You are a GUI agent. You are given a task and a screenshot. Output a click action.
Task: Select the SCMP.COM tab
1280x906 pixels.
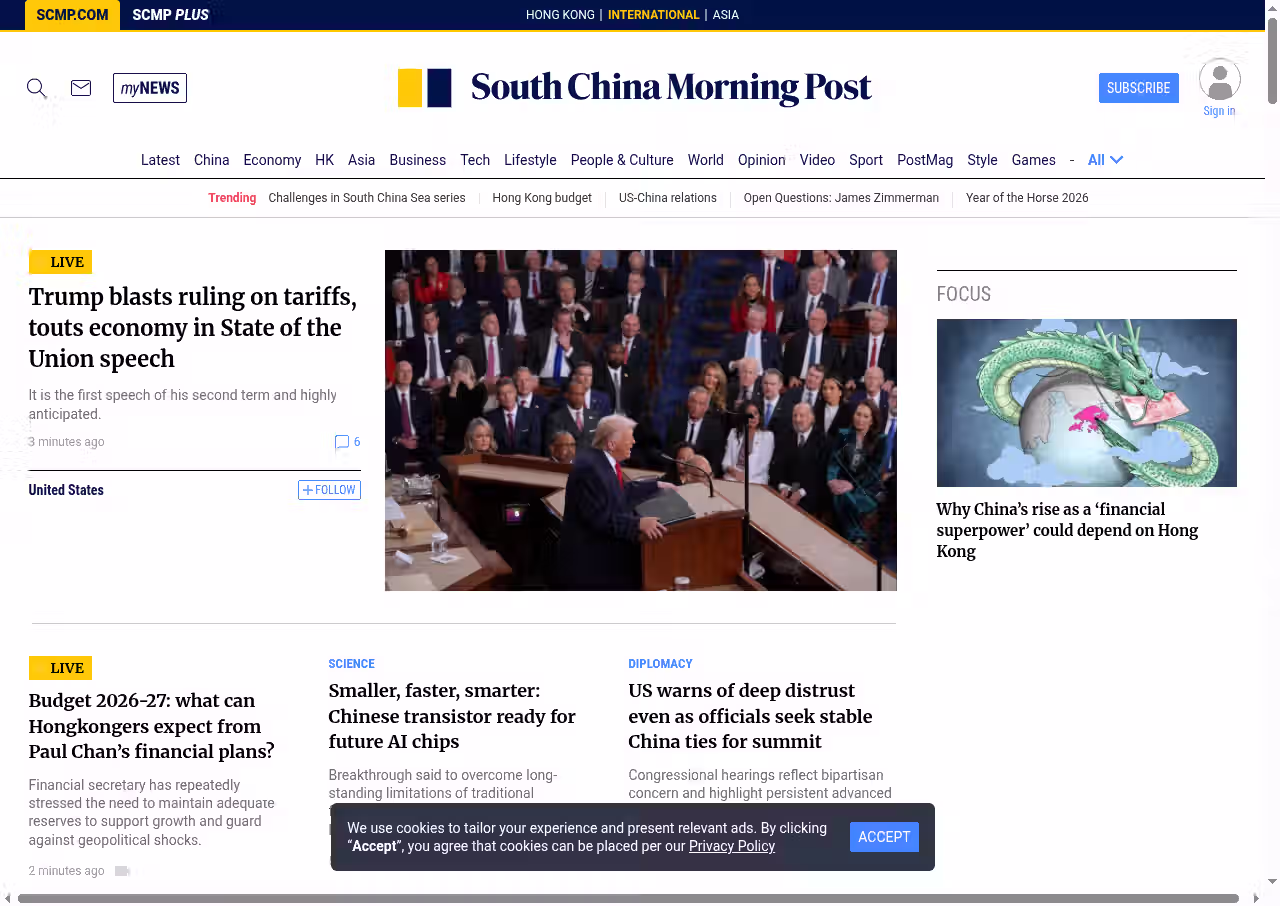click(x=72, y=15)
